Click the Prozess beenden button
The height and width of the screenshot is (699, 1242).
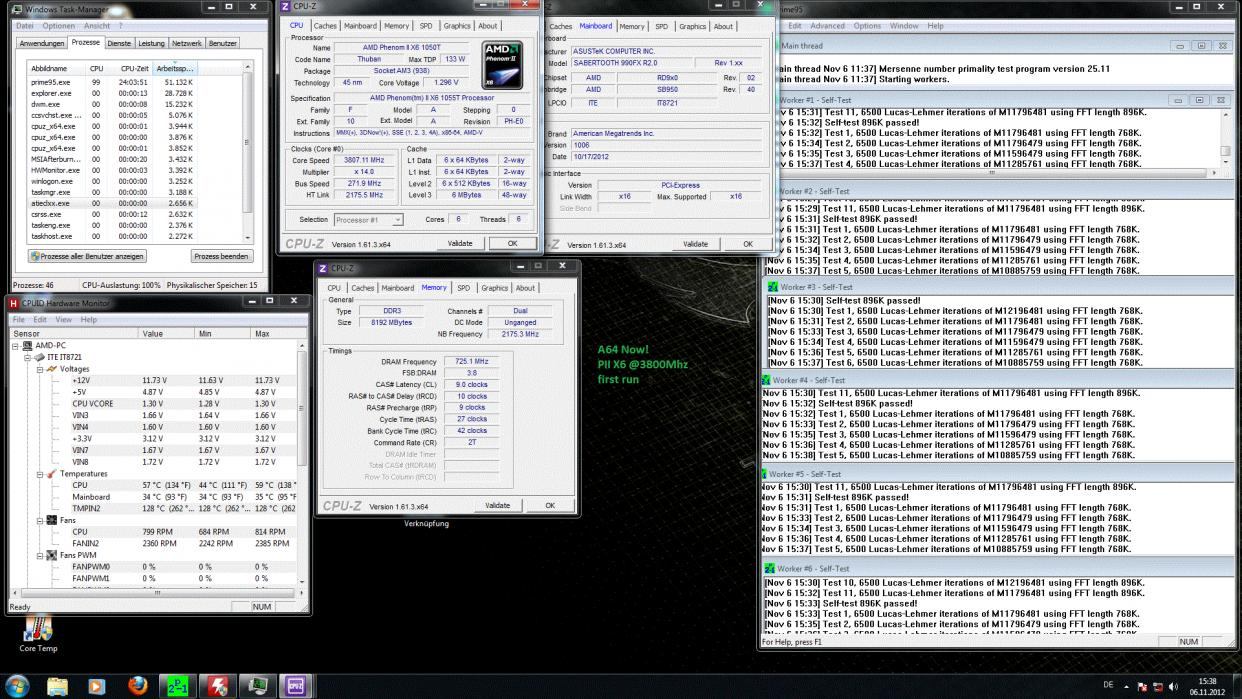coord(222,256)
